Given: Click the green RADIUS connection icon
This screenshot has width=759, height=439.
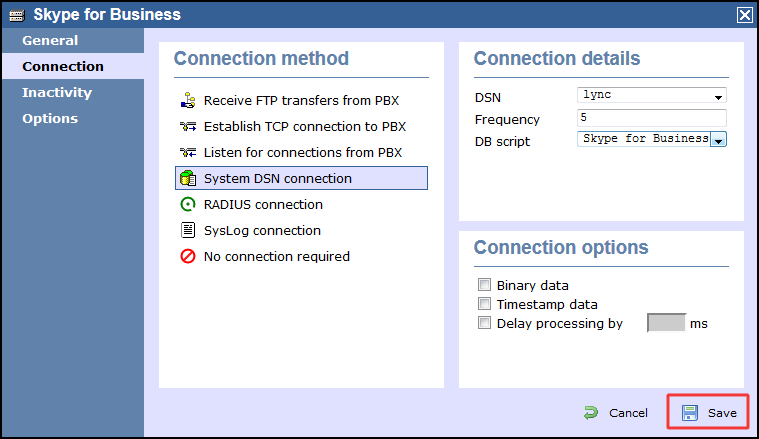Looking at the screenshot, I should tap(187, 205).
